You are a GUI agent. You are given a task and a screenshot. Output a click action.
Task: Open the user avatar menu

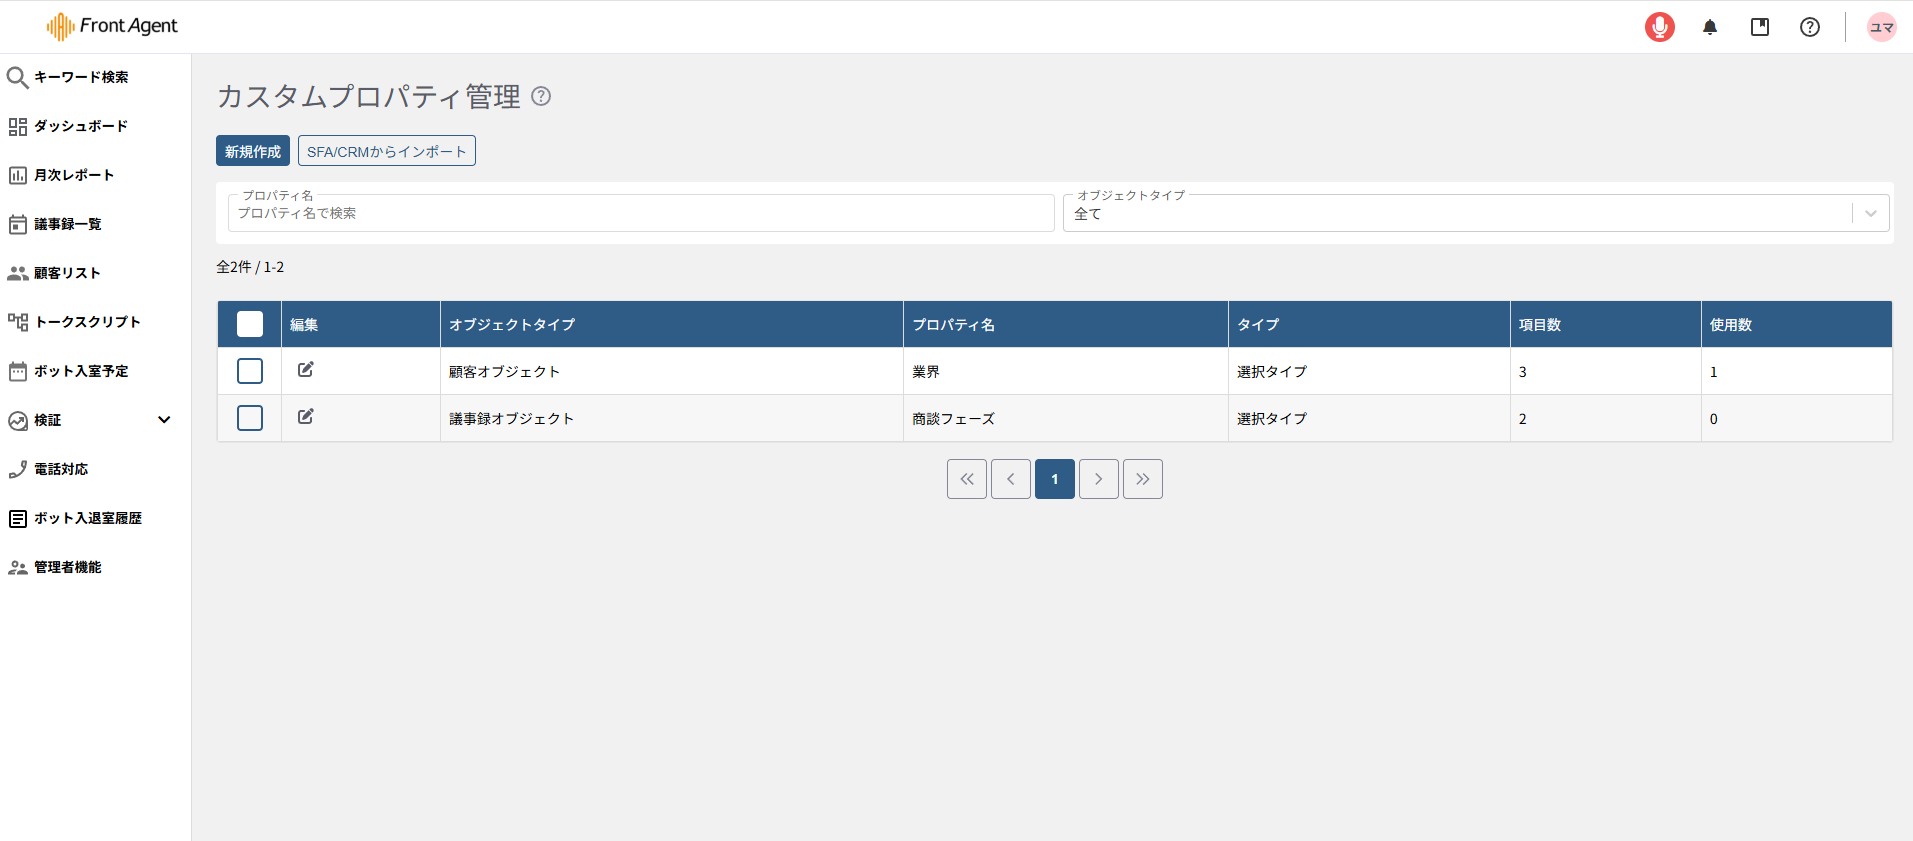[1881, 27]
